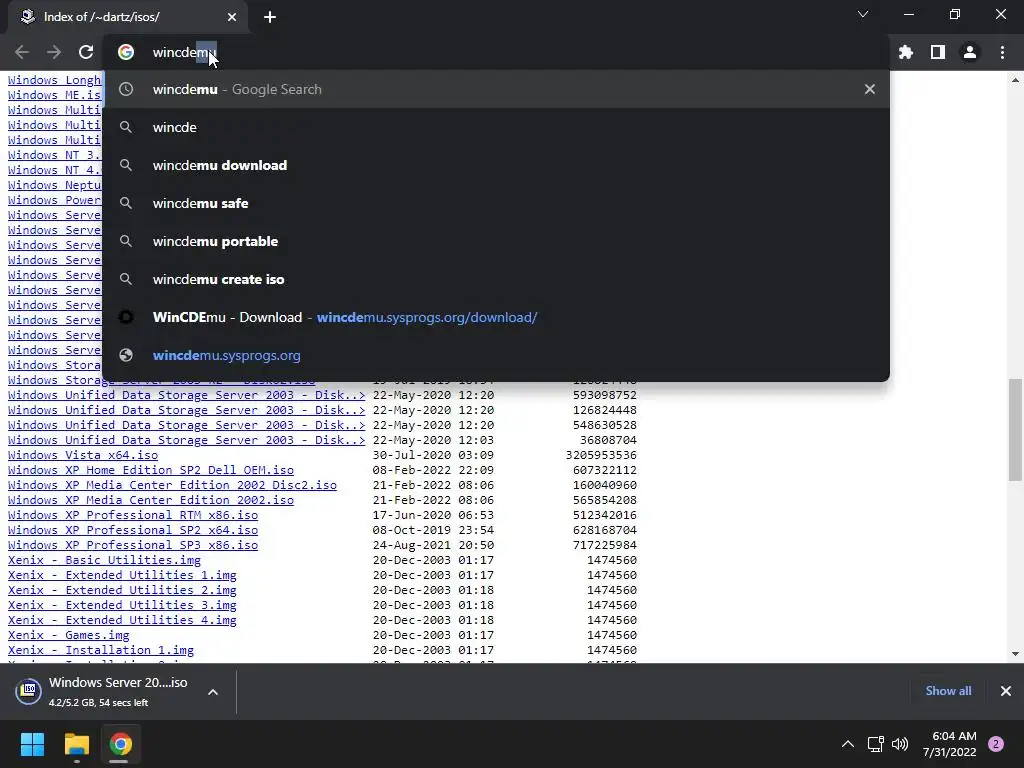Click the date 24-Aug-2021 20:50
This screenshot has height=768, width=1024.
tap(433, 545)
